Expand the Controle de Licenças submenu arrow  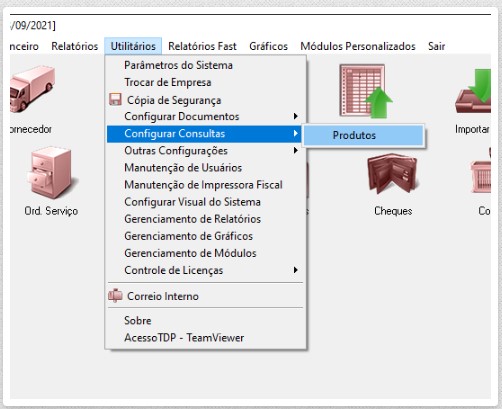coord(295,270)
